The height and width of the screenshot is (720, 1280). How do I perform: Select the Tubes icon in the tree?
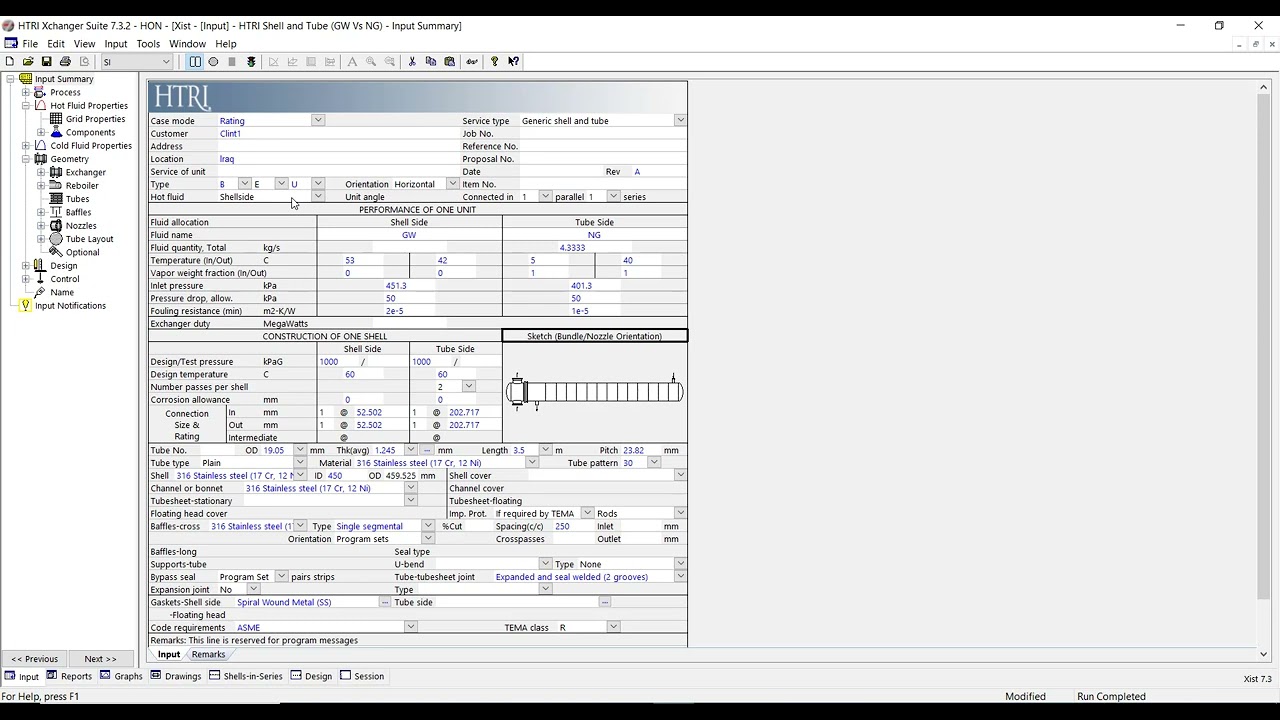56,199
